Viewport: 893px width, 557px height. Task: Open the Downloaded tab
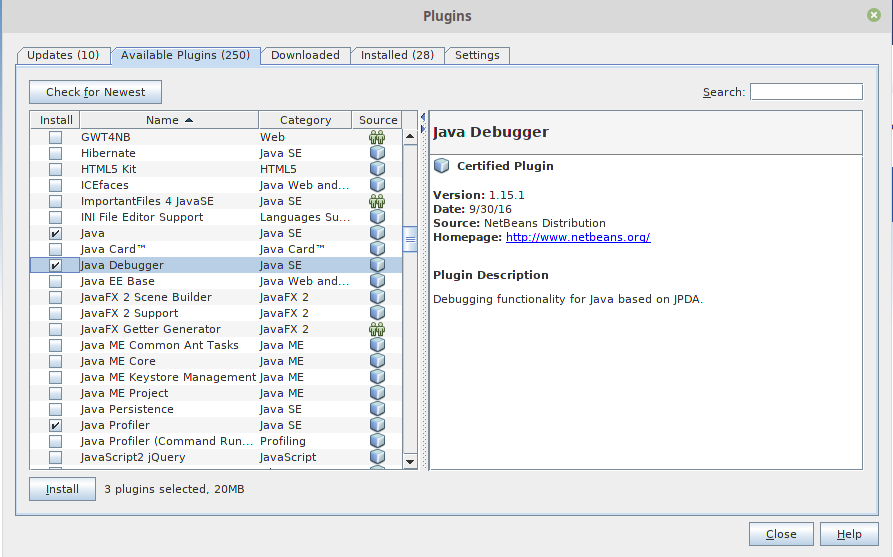(305, 55)
